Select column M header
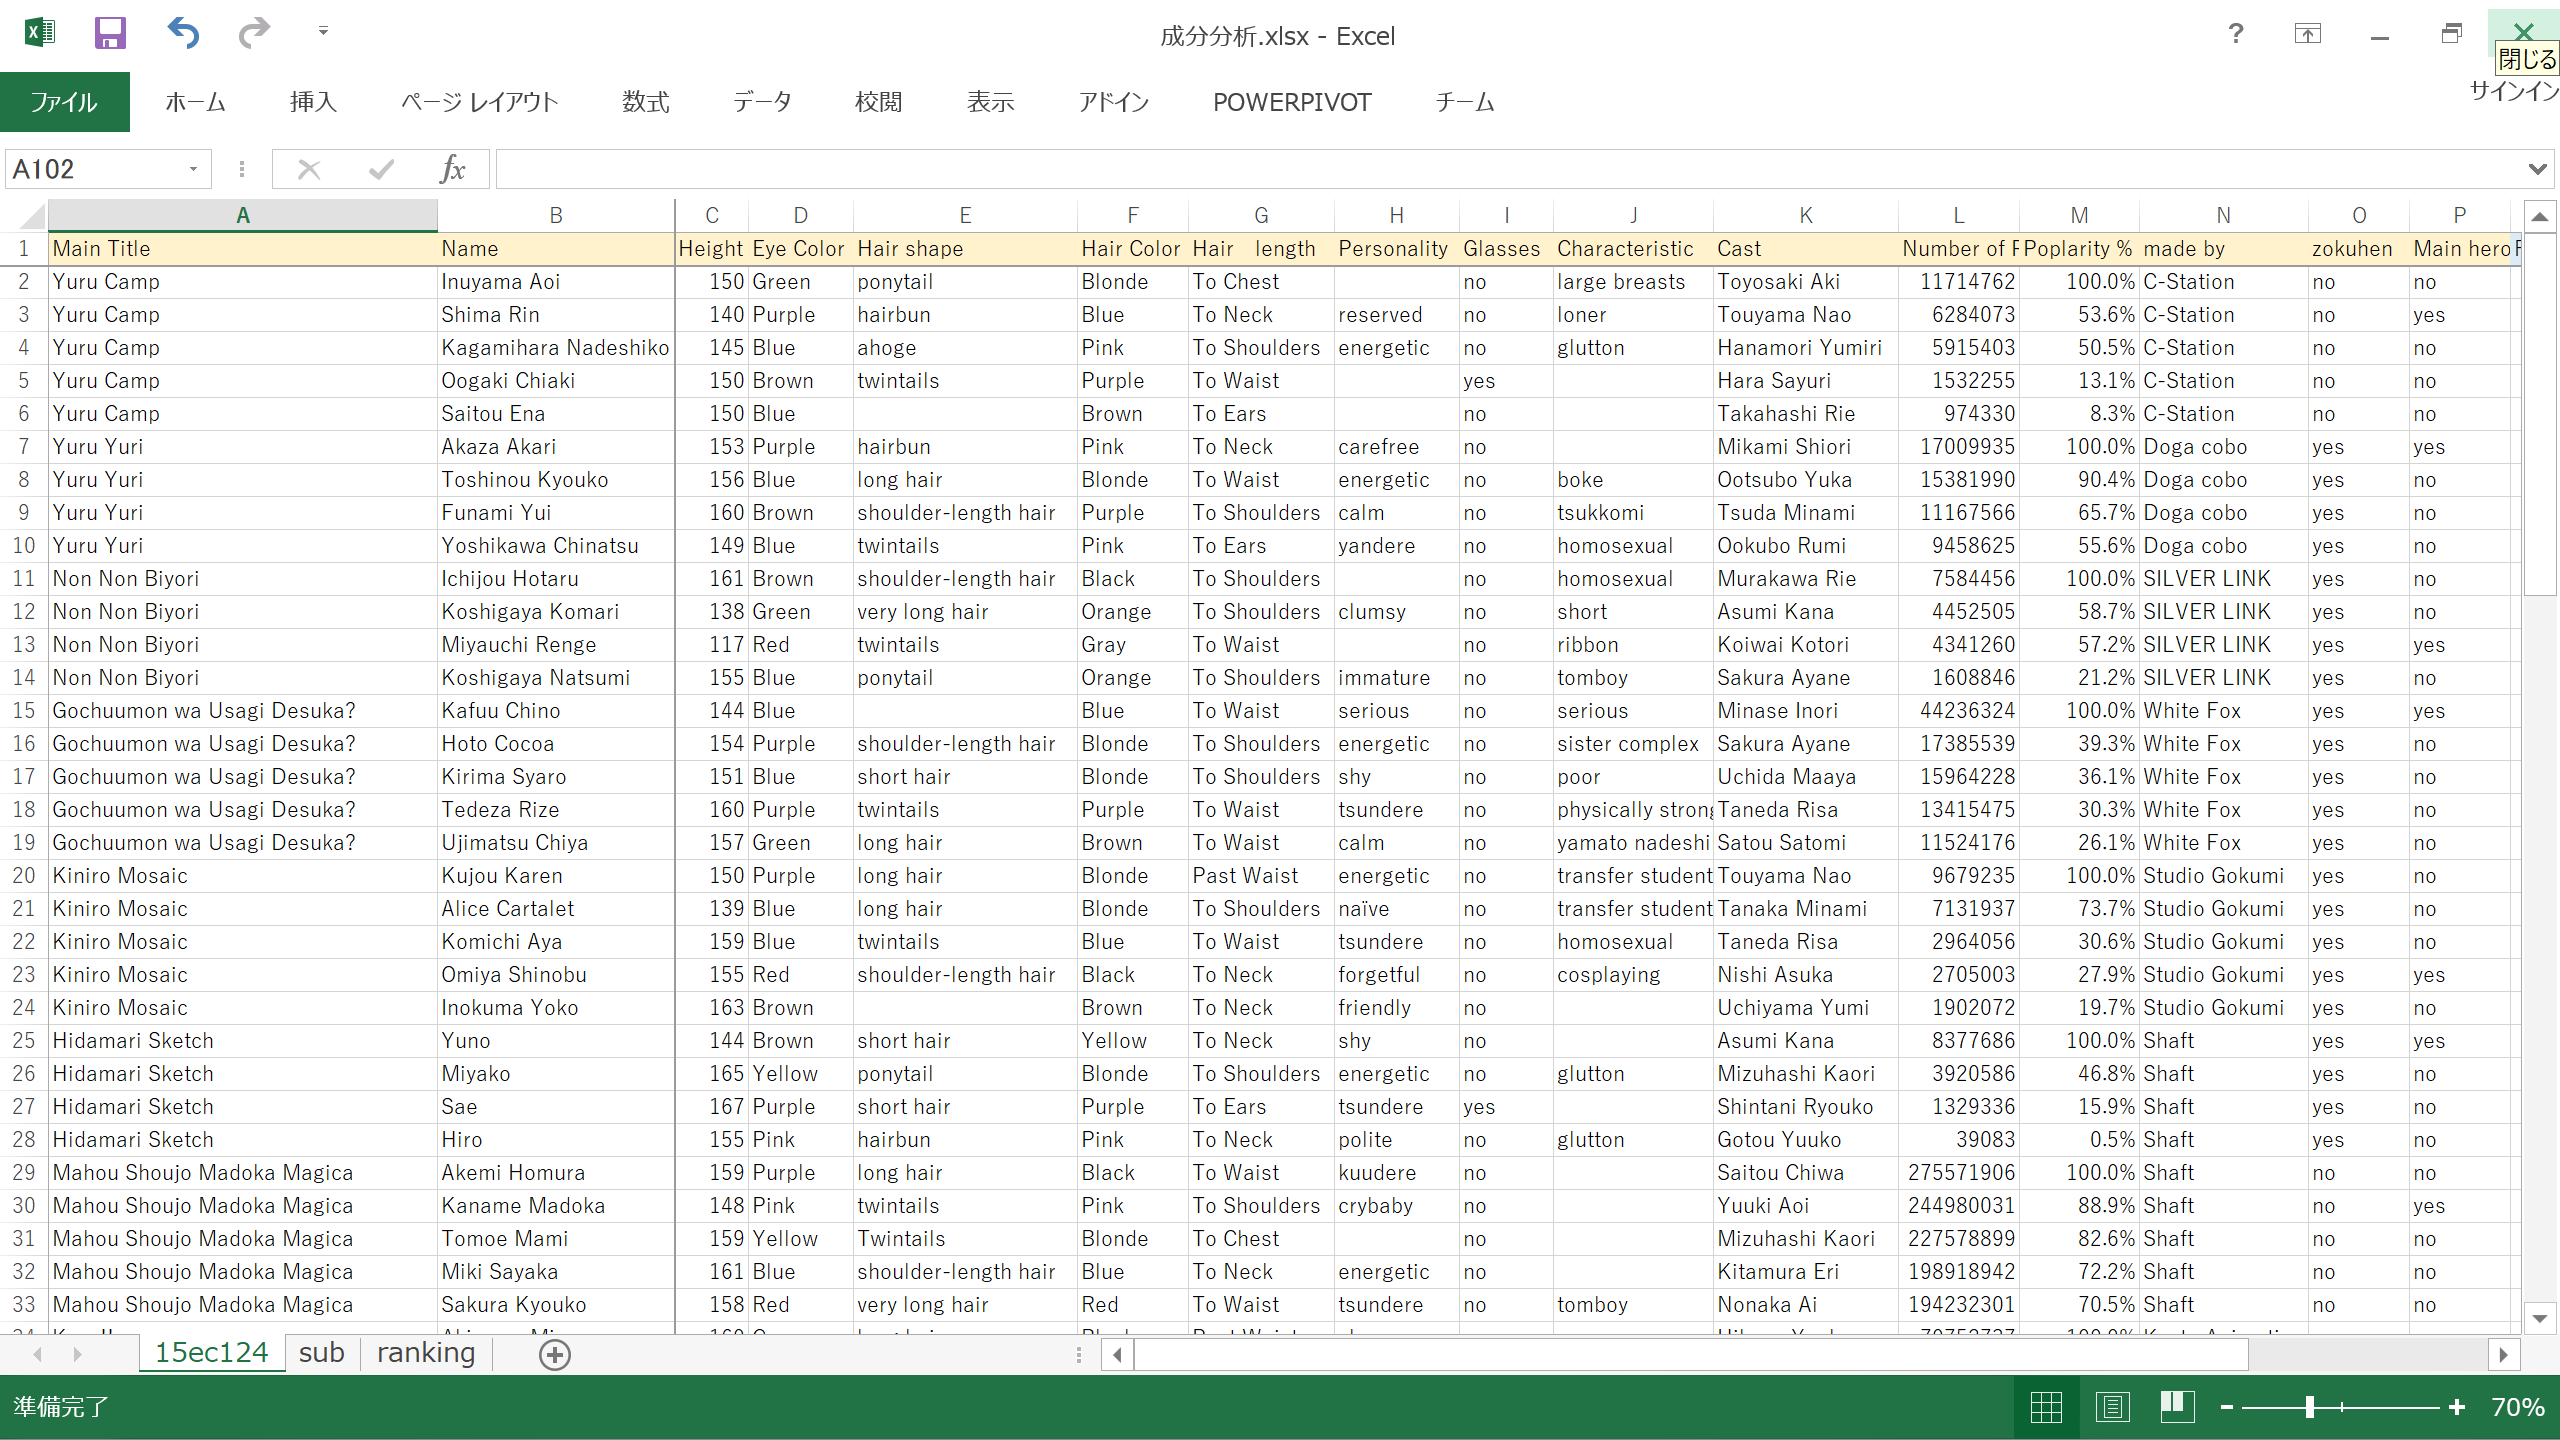2560x1440 pixels. pos(2079,215)
